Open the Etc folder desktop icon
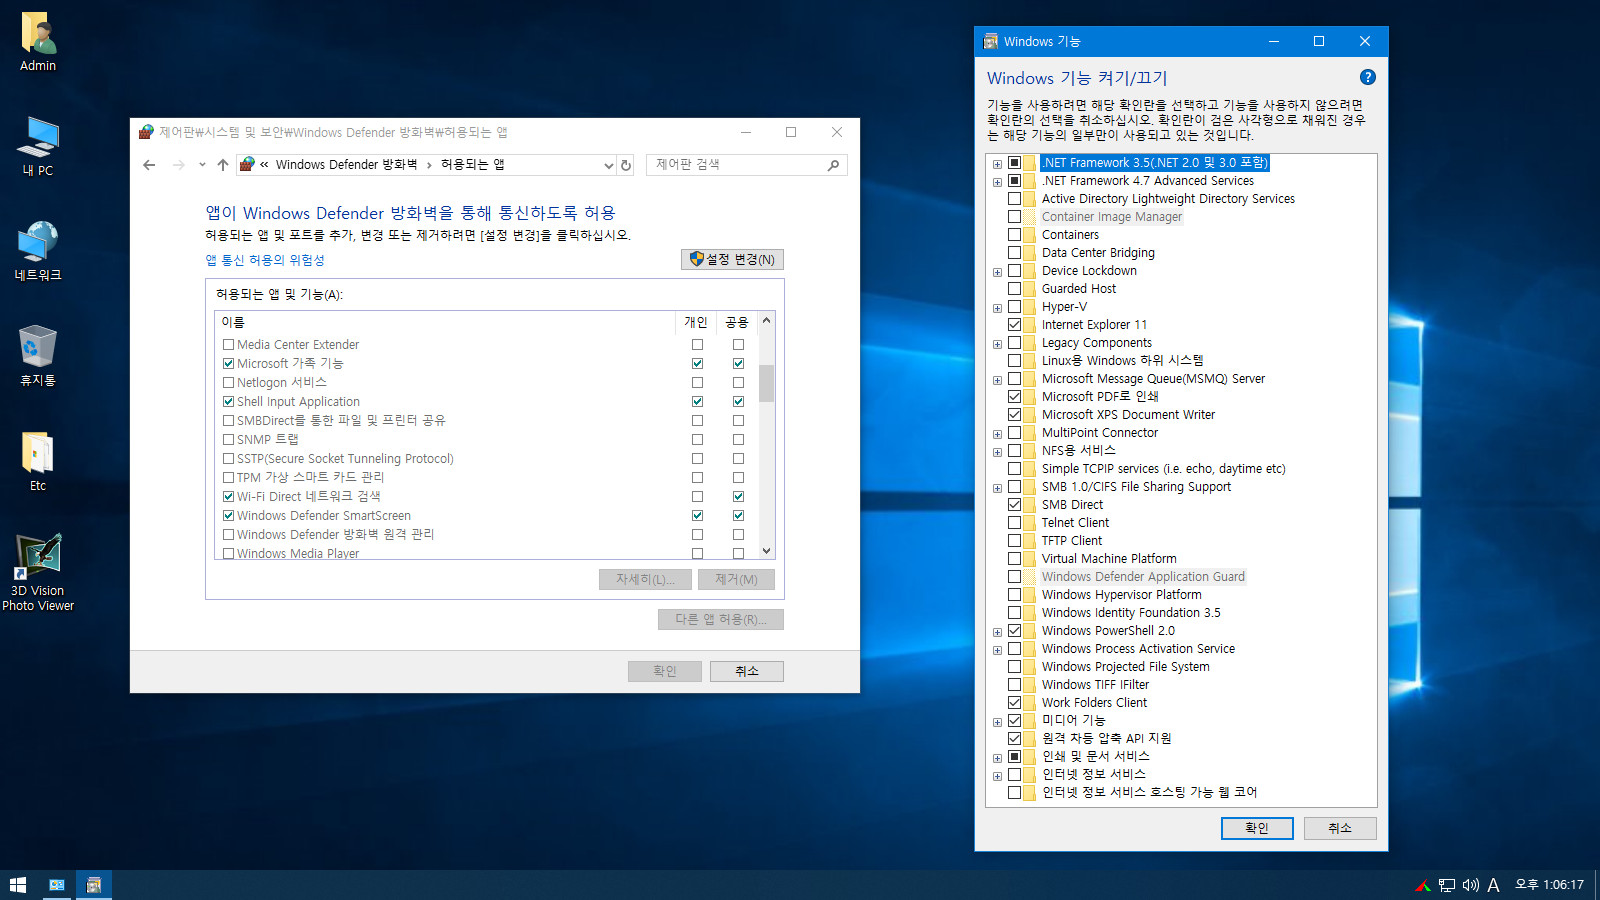This screenshot has width=1600, height=900. pyautogui.click(x=38, y=462)
